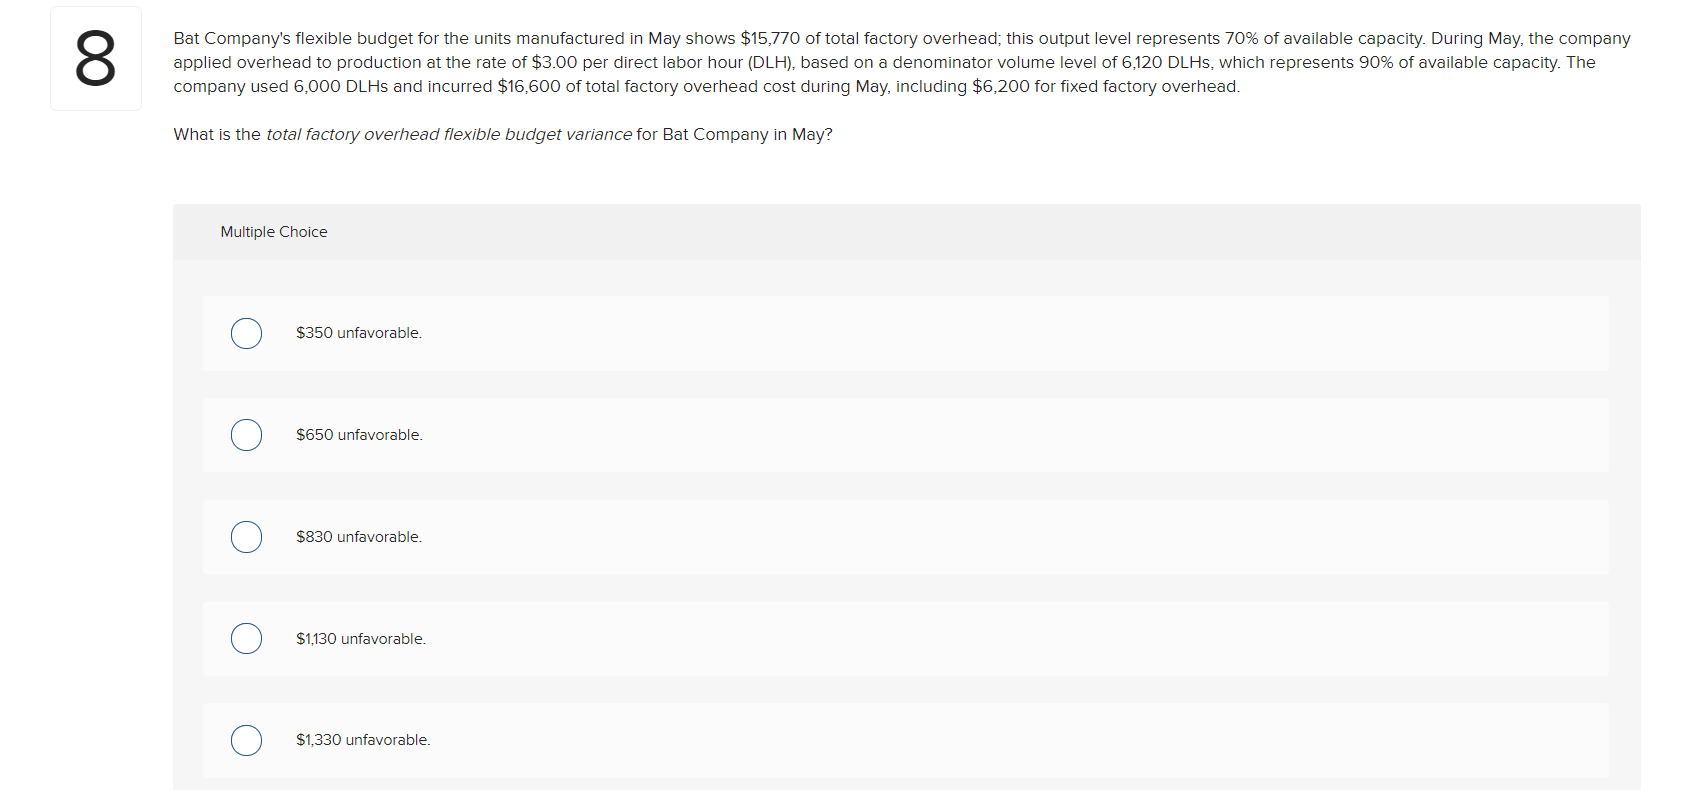This screenshot has width=1686, height=809.
Task: Select the $350 unfavorable radio button
Action: tap(246, 333)
